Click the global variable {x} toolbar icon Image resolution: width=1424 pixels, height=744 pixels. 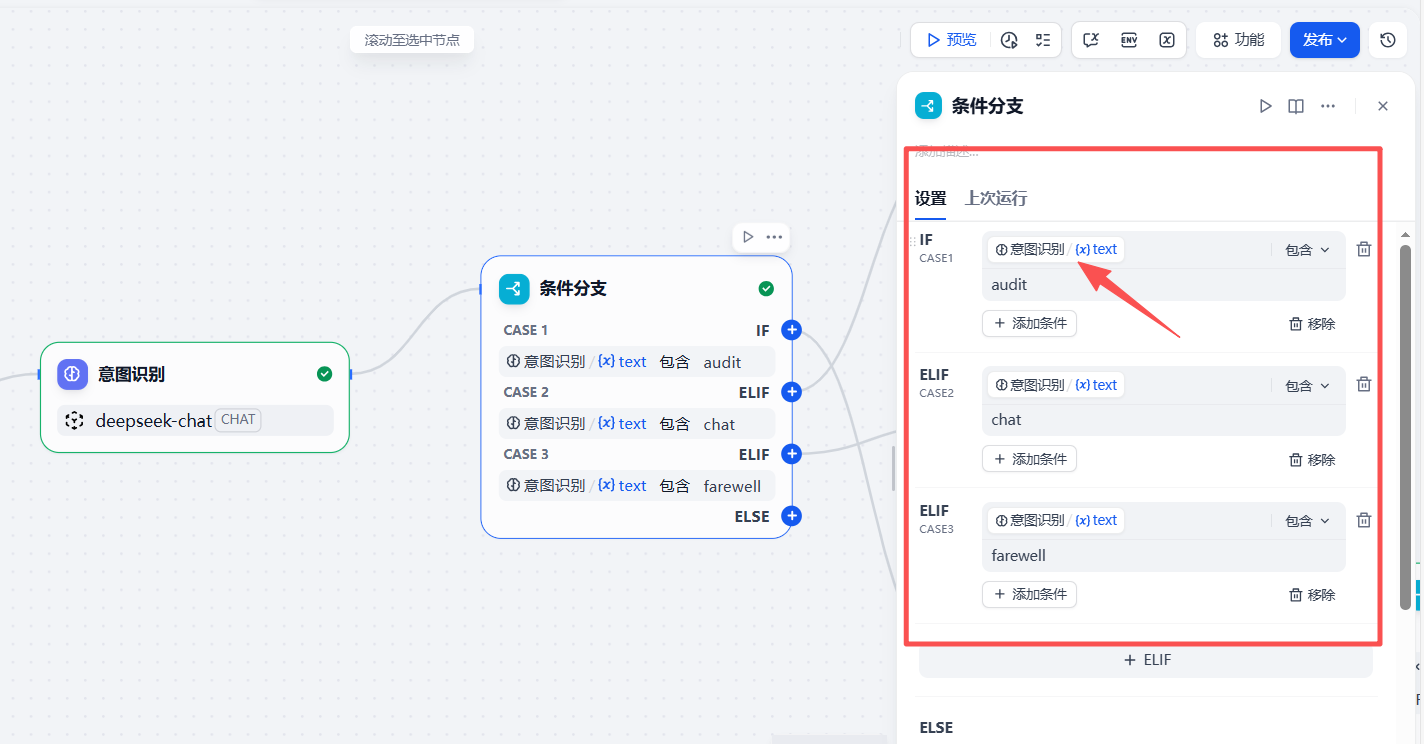[x=1167, y=40]
